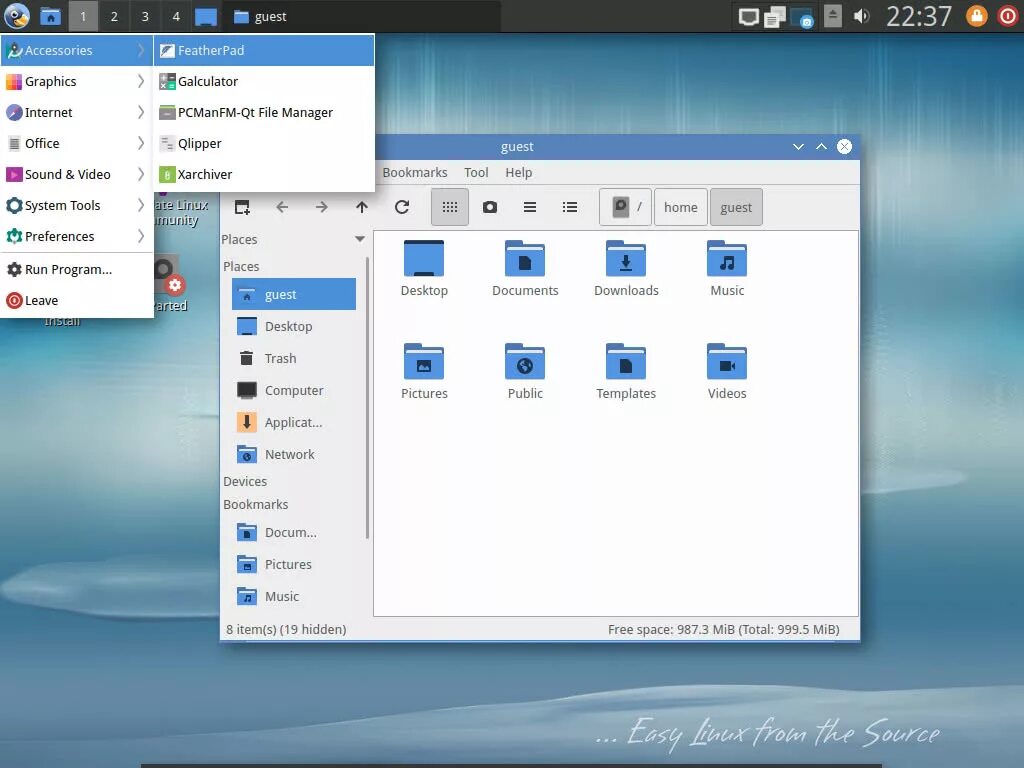Click the root filesystem path button
The image size is (1024, 768).
[626, 207]
